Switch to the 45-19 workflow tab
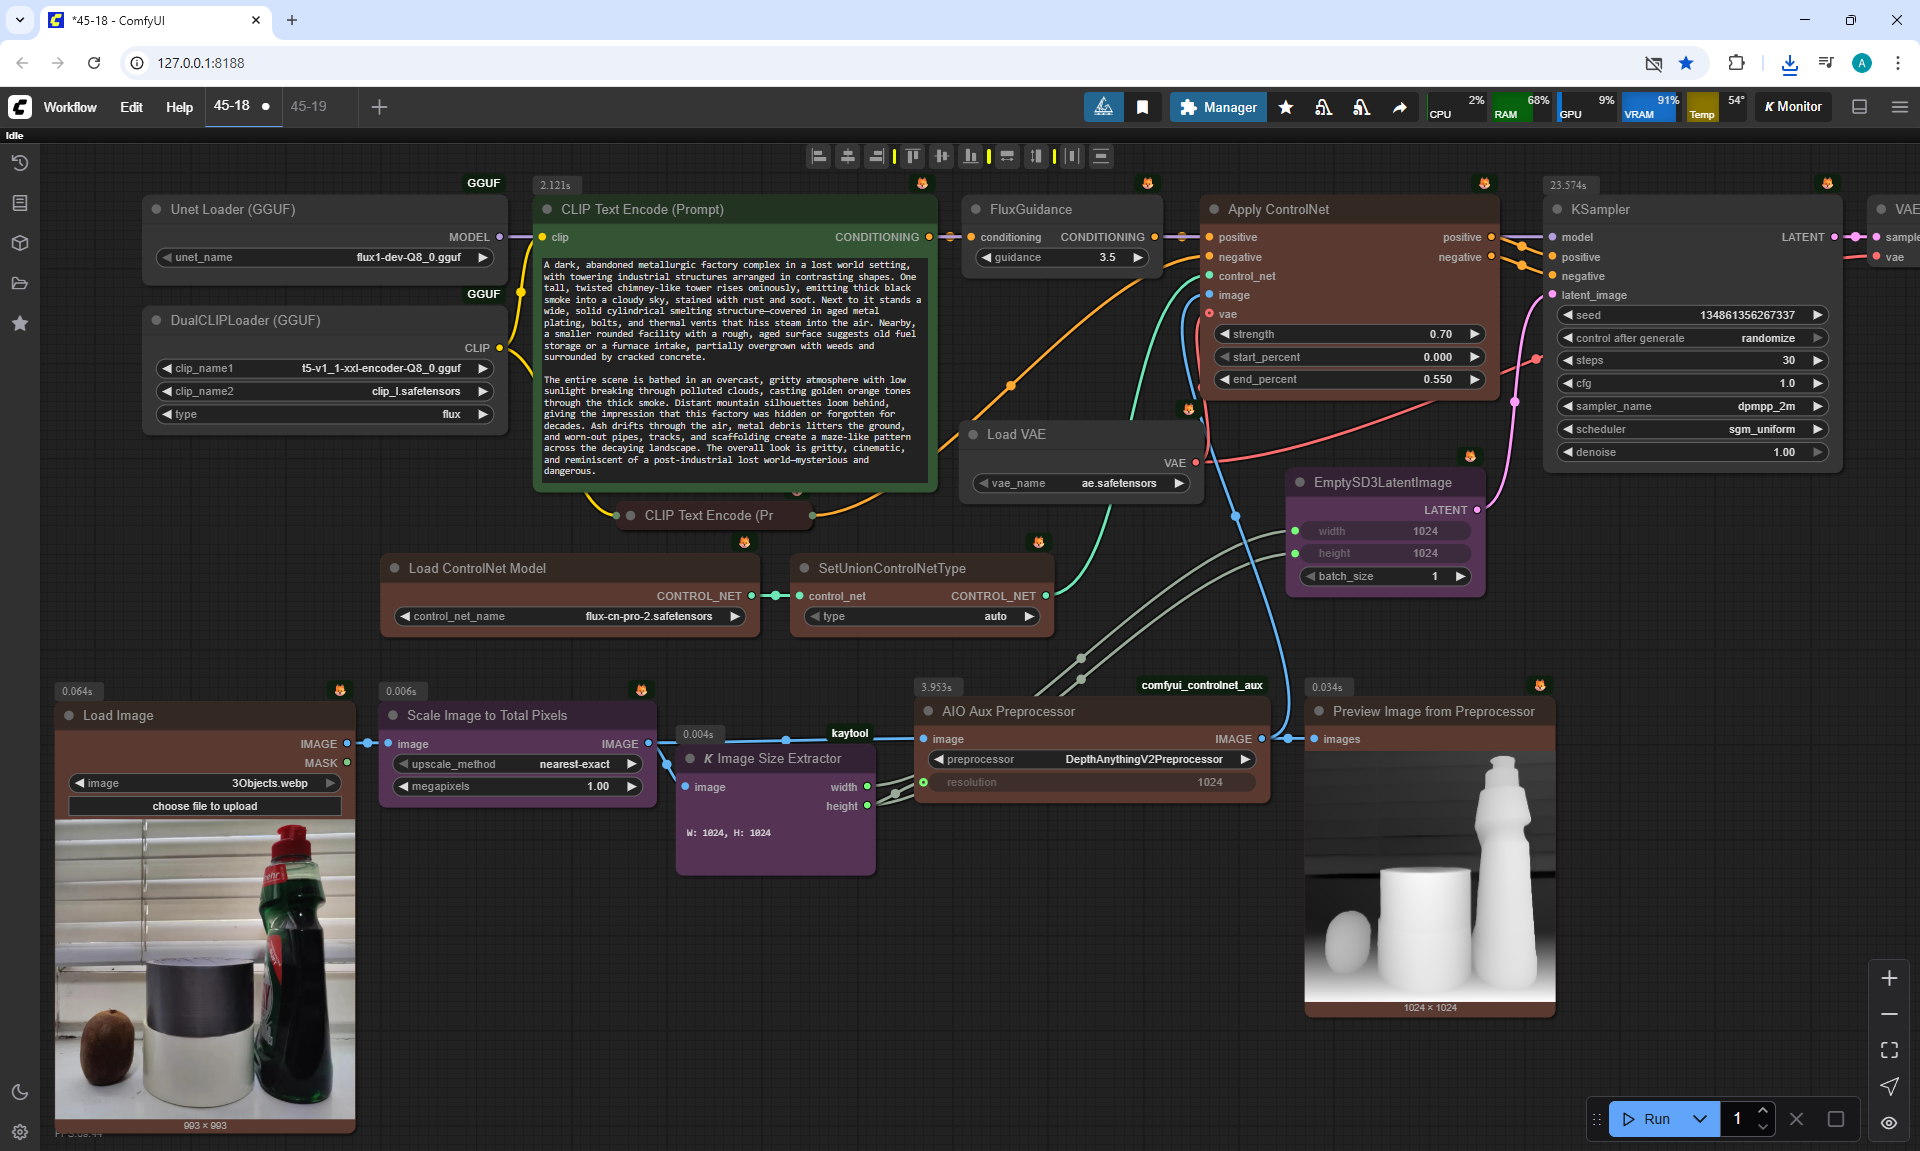The height and width of the screenshot is (1151, 1920). pyautogui.click(x=308, y=106)
